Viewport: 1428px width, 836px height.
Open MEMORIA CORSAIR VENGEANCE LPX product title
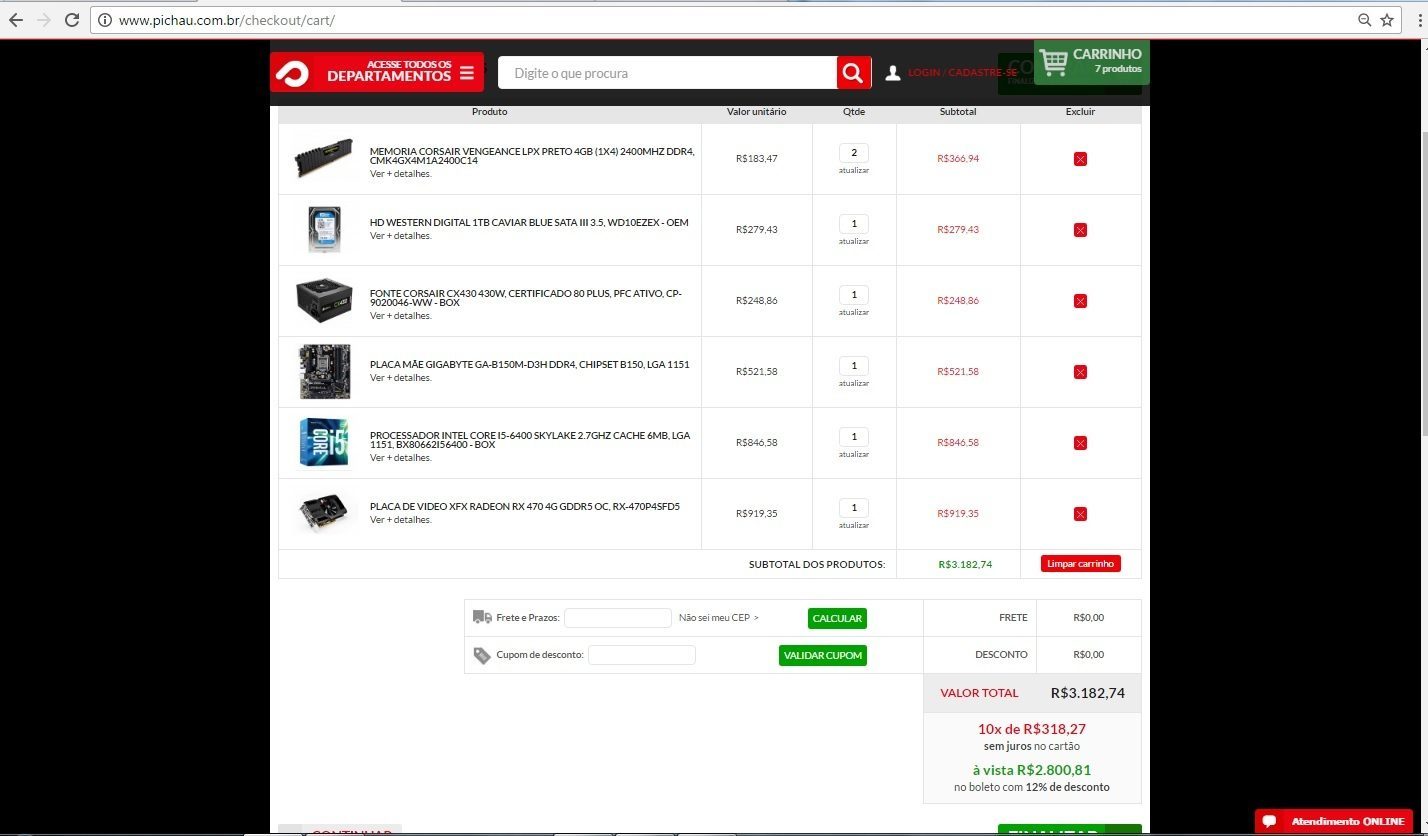(x=532, y=156)
